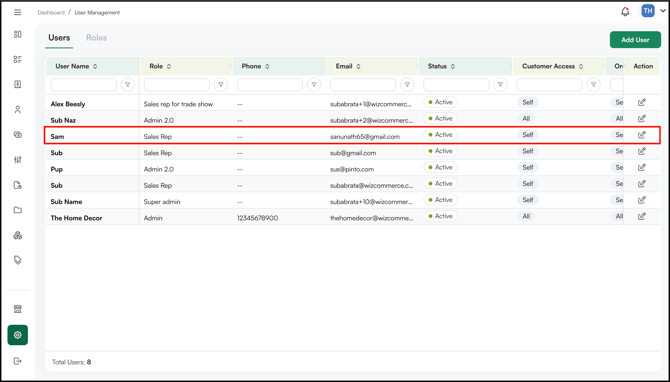Open the Role column filter funnel
This screenshot has width=670, height=382.
pos(221,85)
